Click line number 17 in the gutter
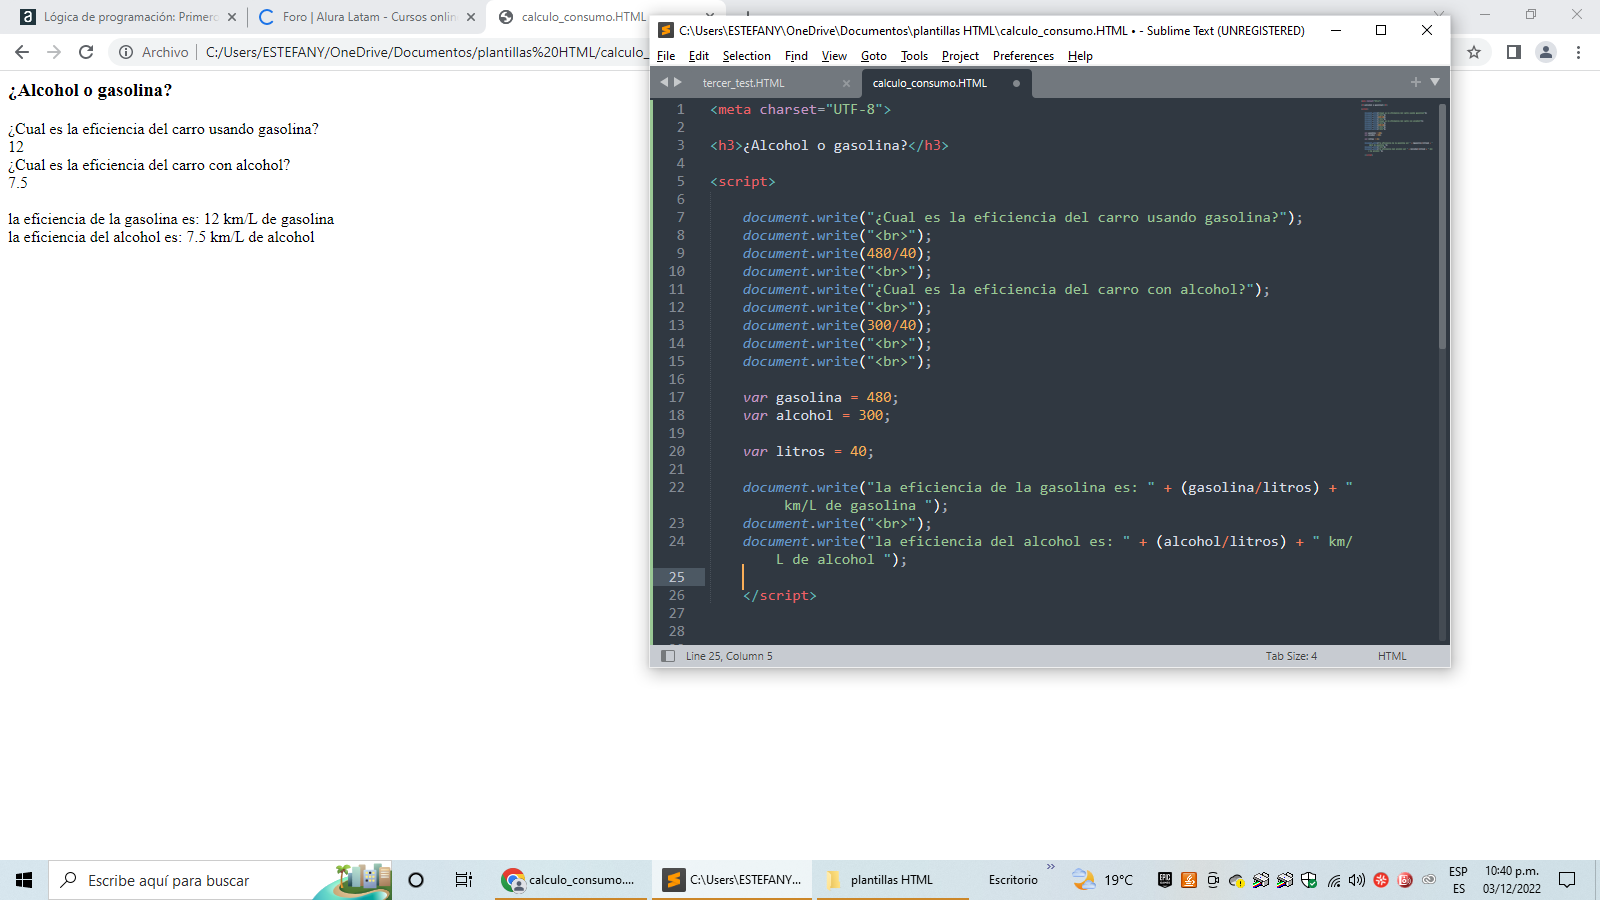This screenshot has width=1600, height=900. point(677,397)
